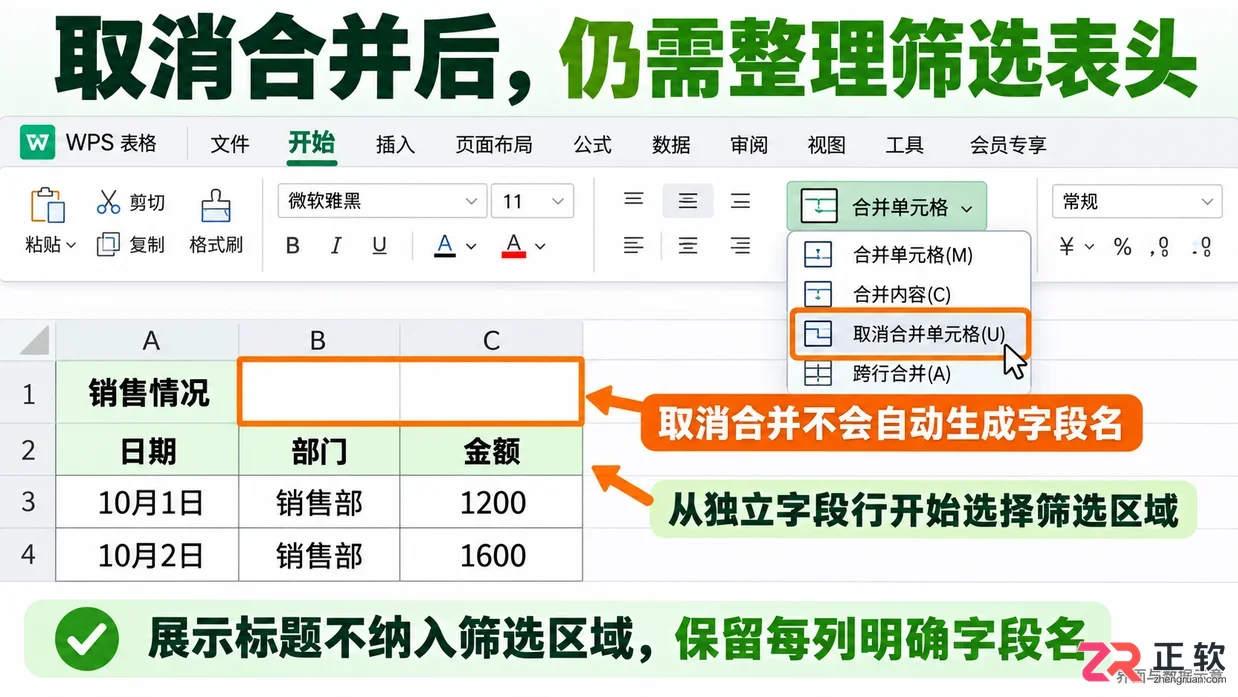Switch to the 审阅 tab
Viewport: 1238px width, 697px height.
coord(749,145)
